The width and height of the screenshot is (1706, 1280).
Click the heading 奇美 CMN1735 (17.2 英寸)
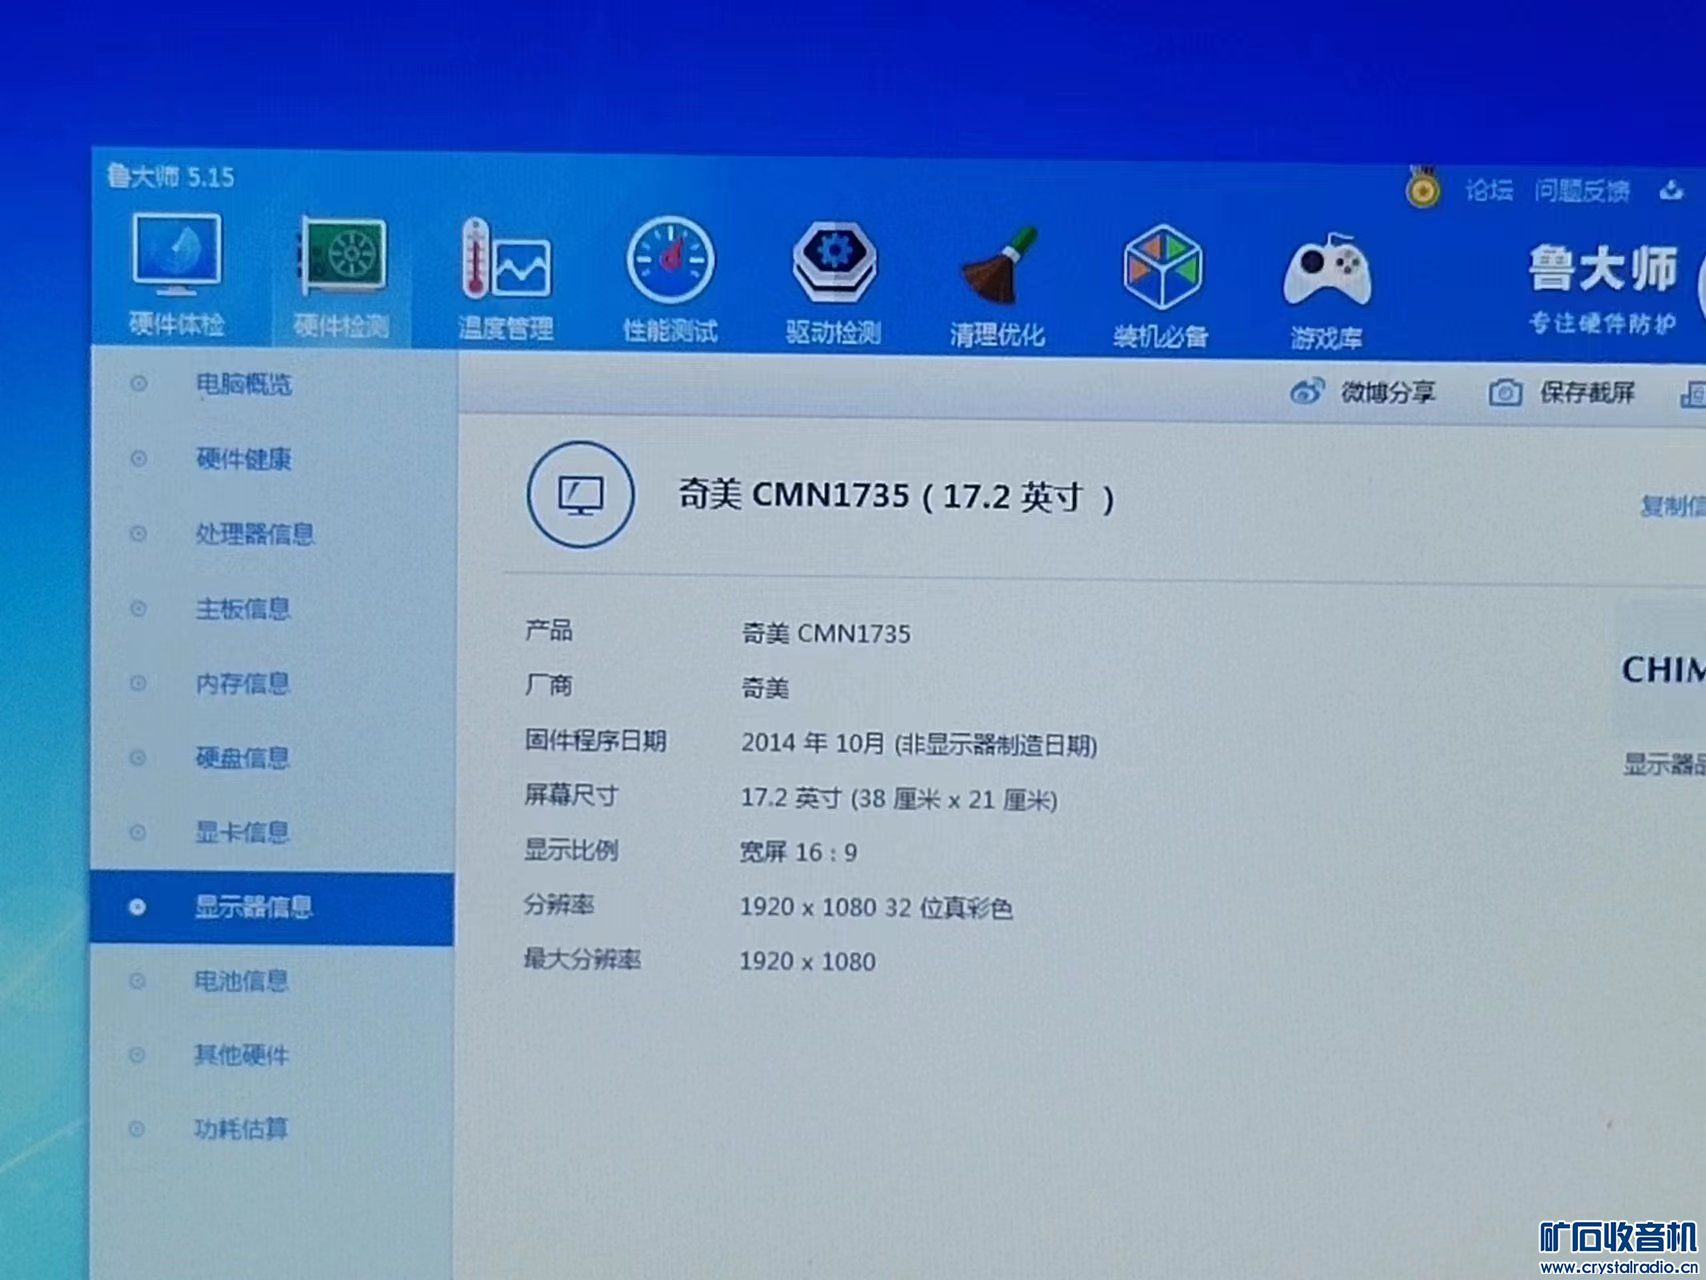click(x=896, y=496)
